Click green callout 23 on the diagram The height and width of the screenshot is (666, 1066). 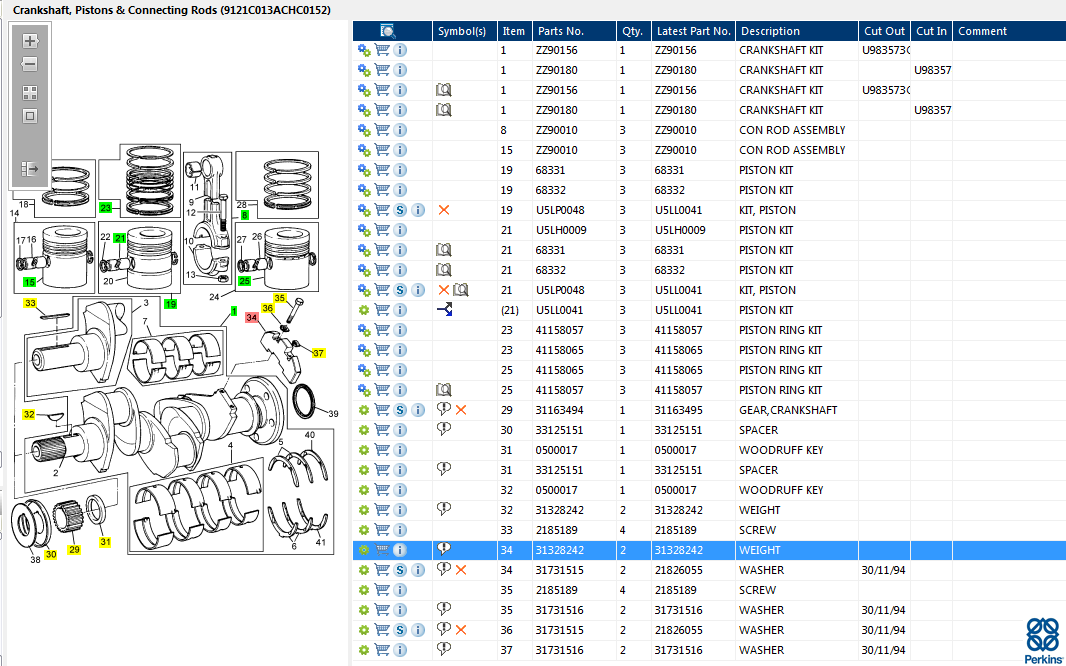point(105,208)
